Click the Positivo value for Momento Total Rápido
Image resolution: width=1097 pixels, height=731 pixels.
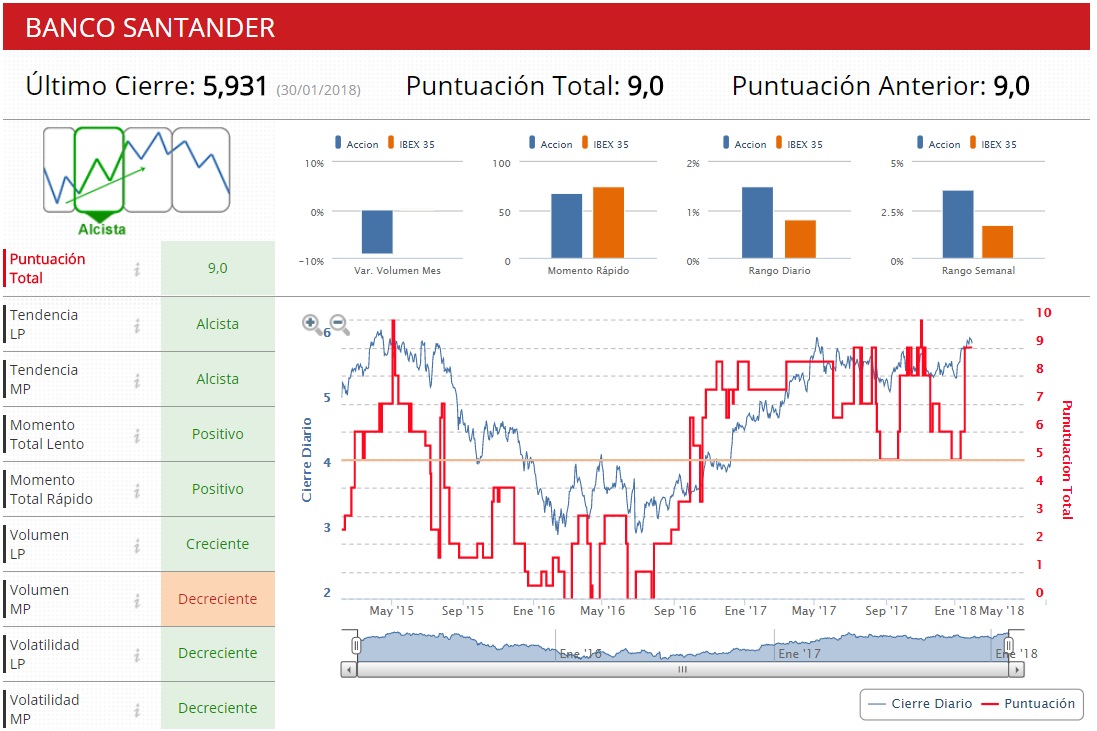[218, 490]
